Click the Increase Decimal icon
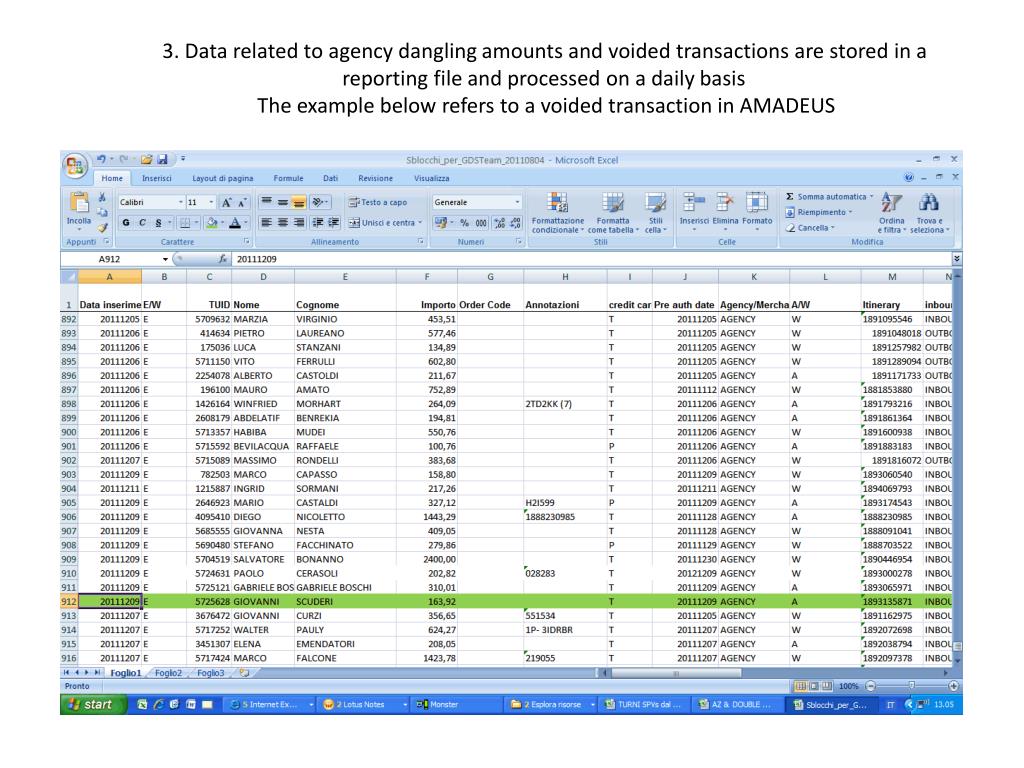 point(500,223)
